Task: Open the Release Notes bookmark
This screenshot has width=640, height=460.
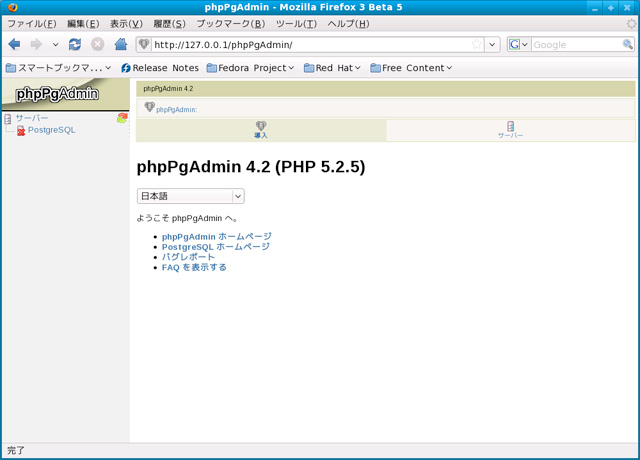Action: (x=160, y=68)
